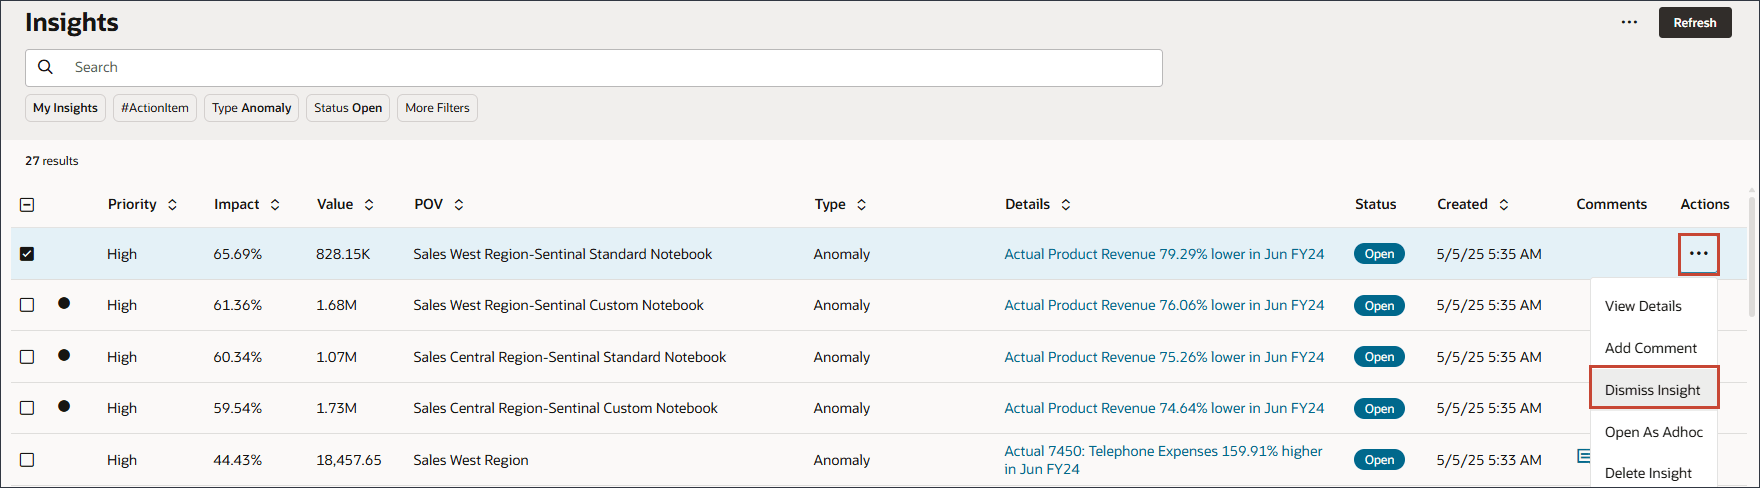The width and height of the screenshot is (1760, 488).
Task: Click the Refresh button
Action: [1694, 22]
